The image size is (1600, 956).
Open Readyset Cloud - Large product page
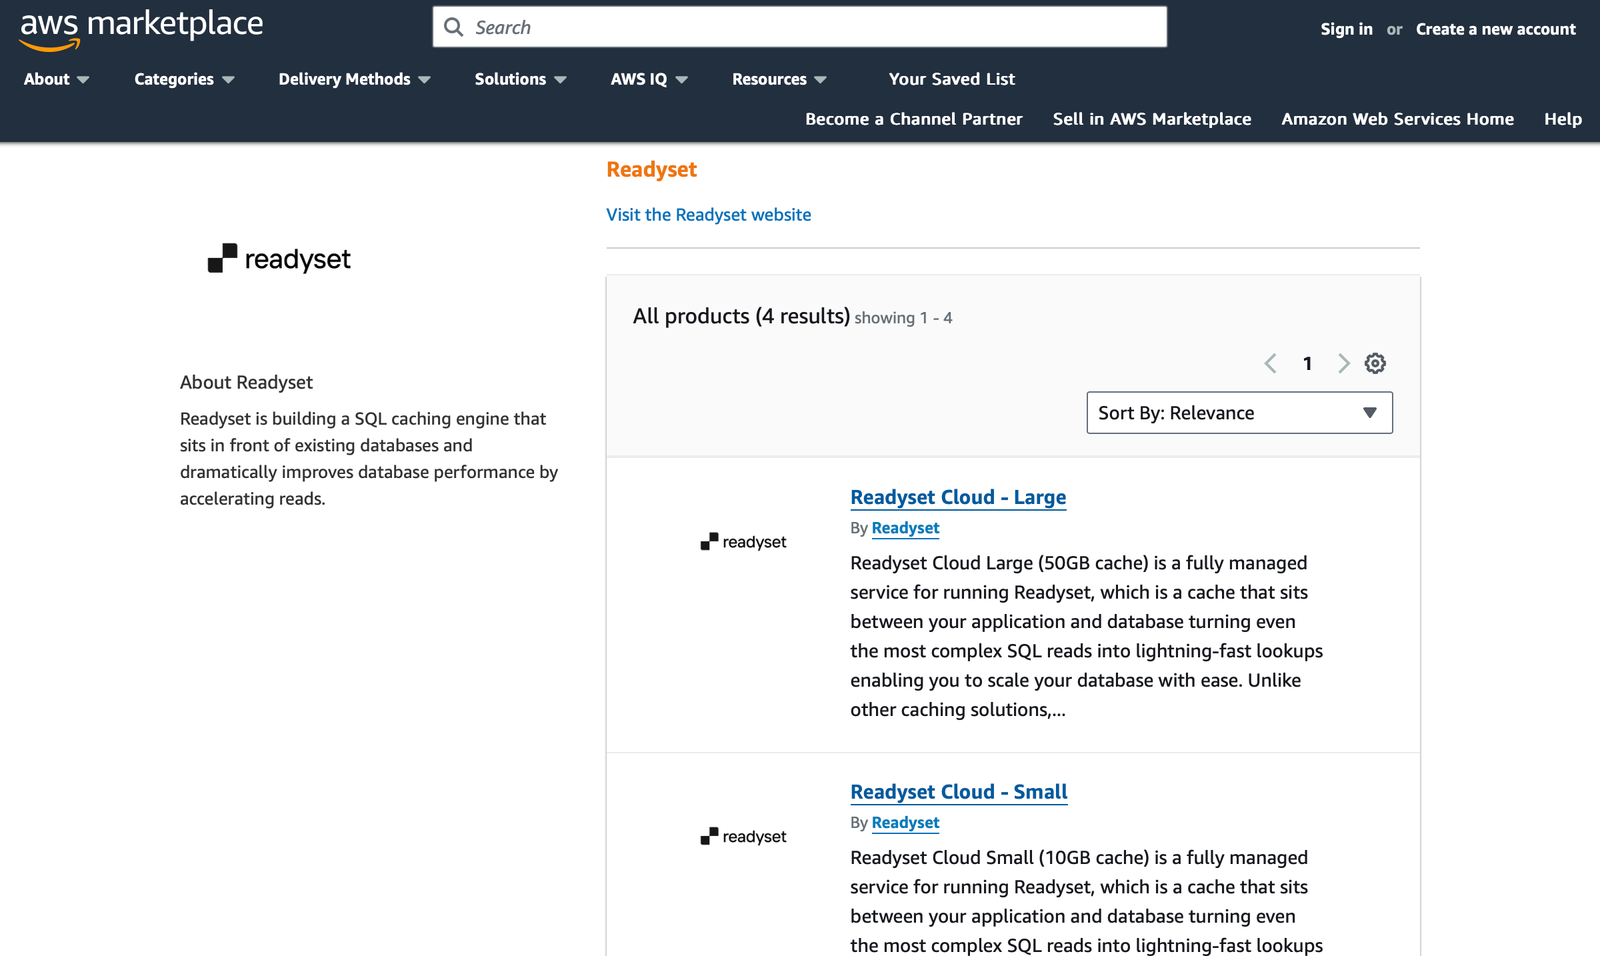pos(957,497)
